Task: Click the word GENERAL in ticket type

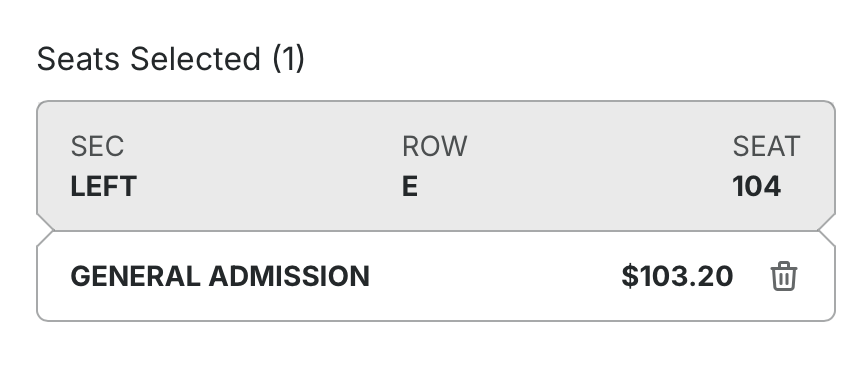Action: (136, 276)
